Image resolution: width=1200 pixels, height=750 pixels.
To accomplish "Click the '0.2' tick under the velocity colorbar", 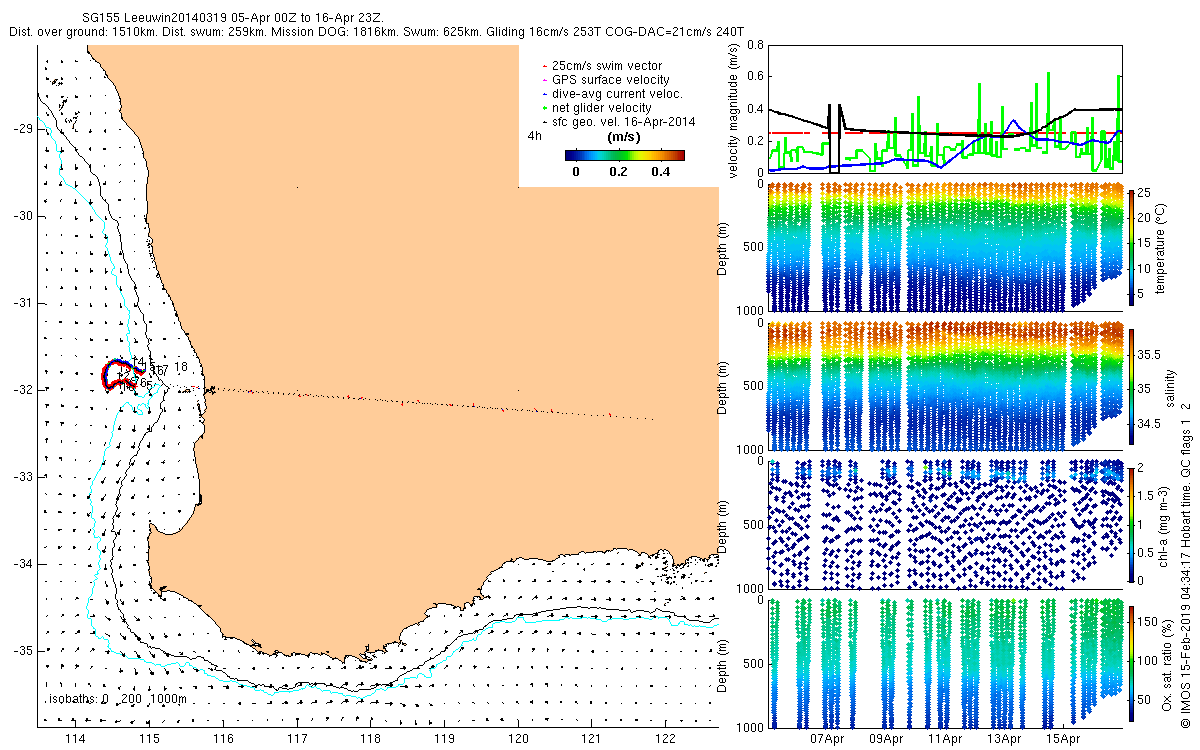I will pos(618,172).
